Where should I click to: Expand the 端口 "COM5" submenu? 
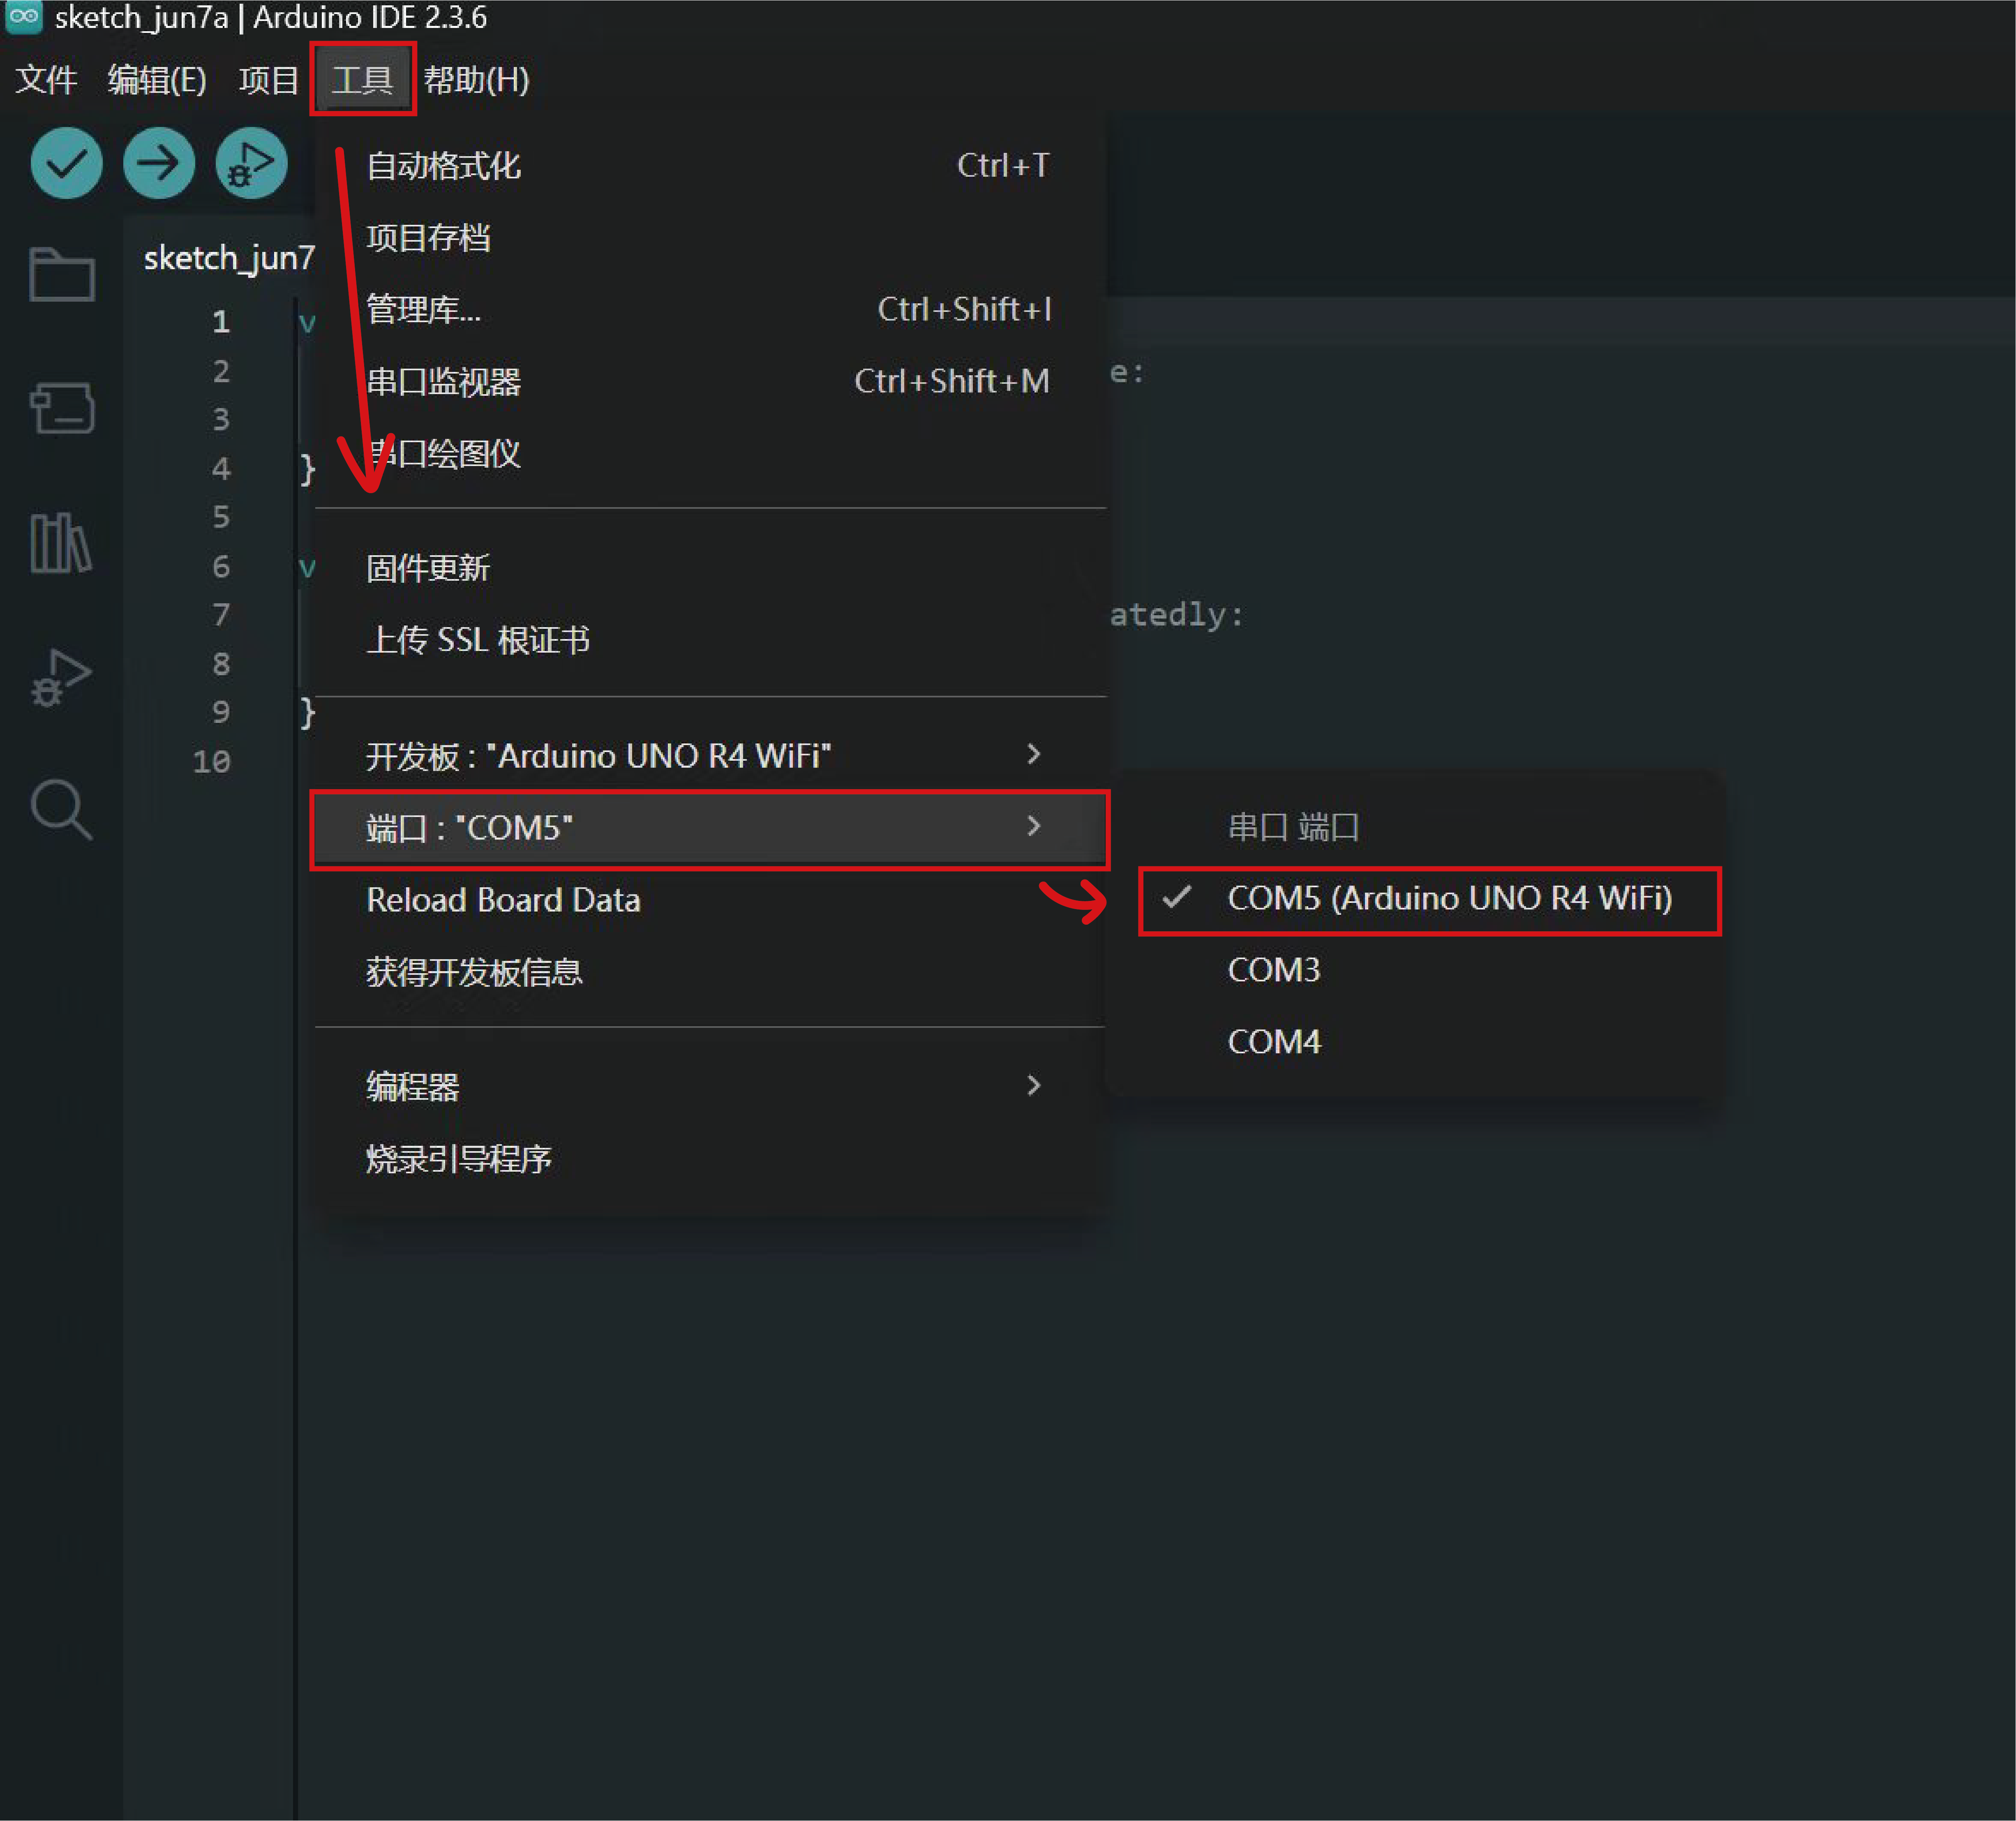(710, 828)
